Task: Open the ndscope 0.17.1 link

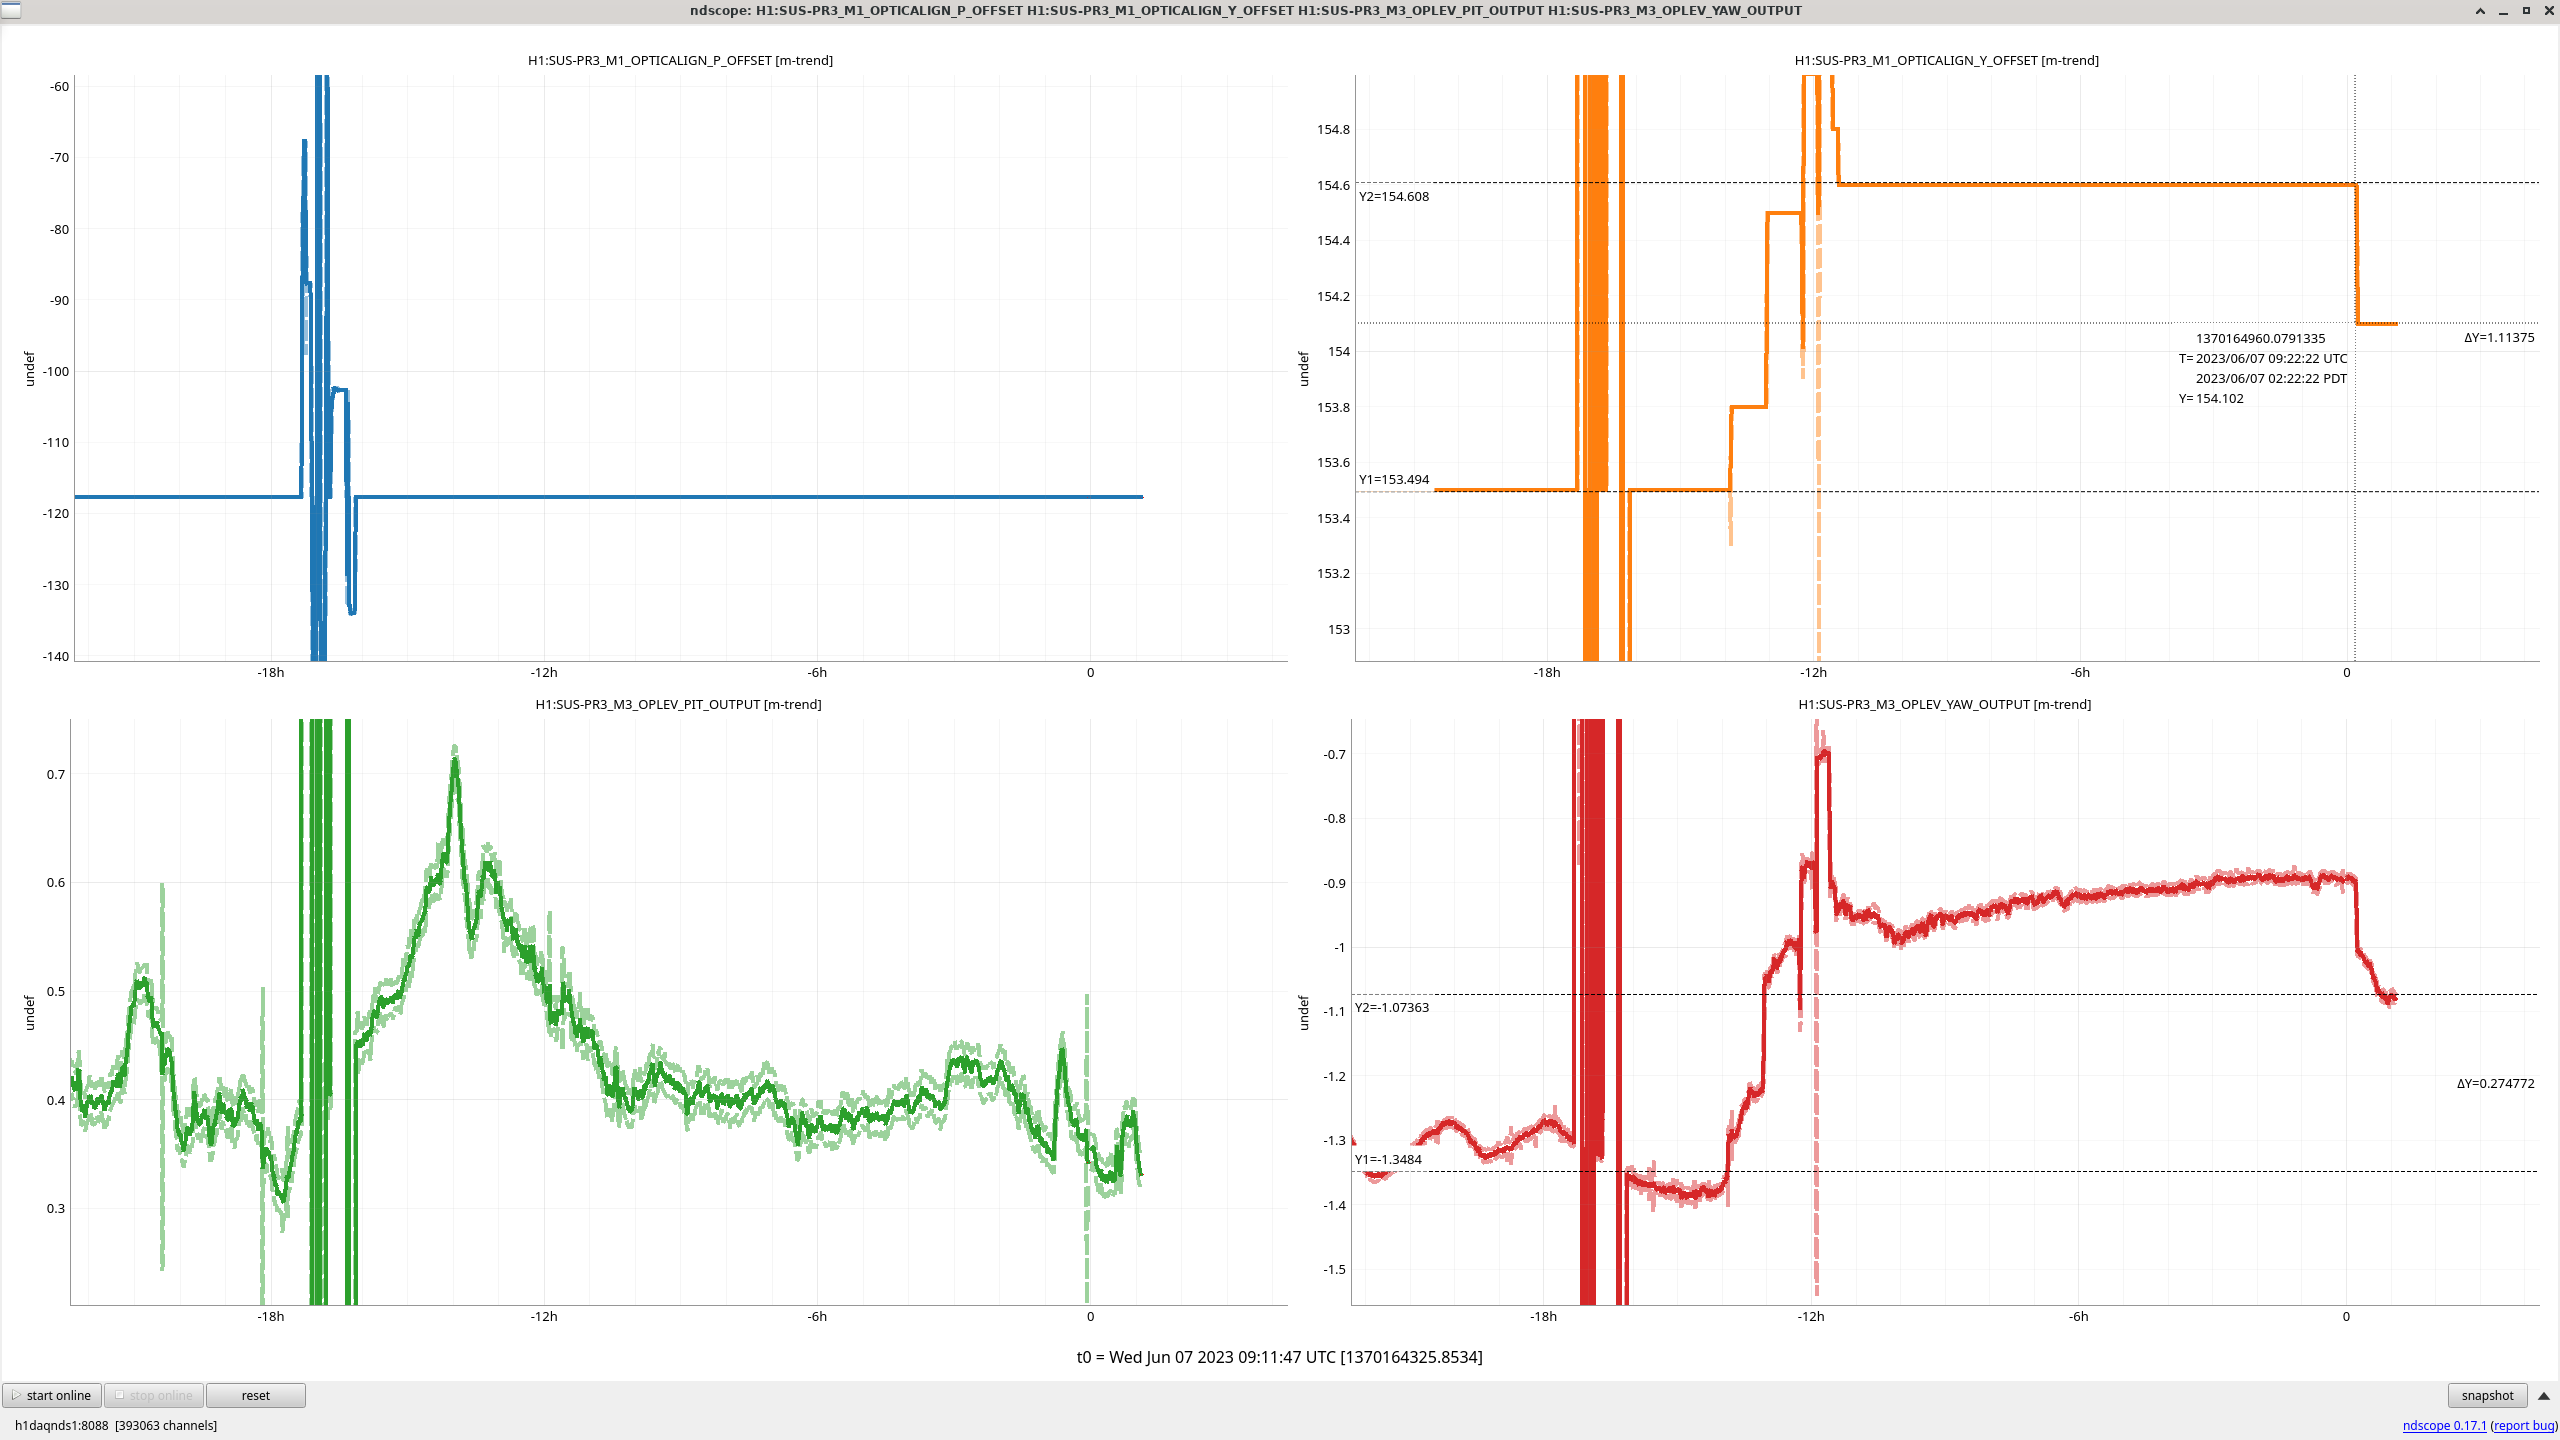Action: pos(2443,1425)
